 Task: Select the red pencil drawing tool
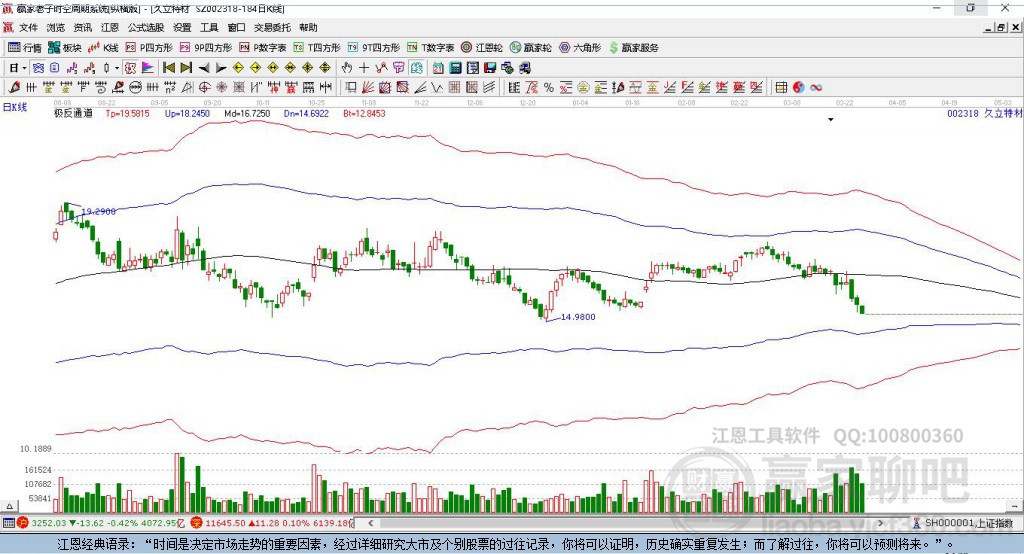click(14, 87)
